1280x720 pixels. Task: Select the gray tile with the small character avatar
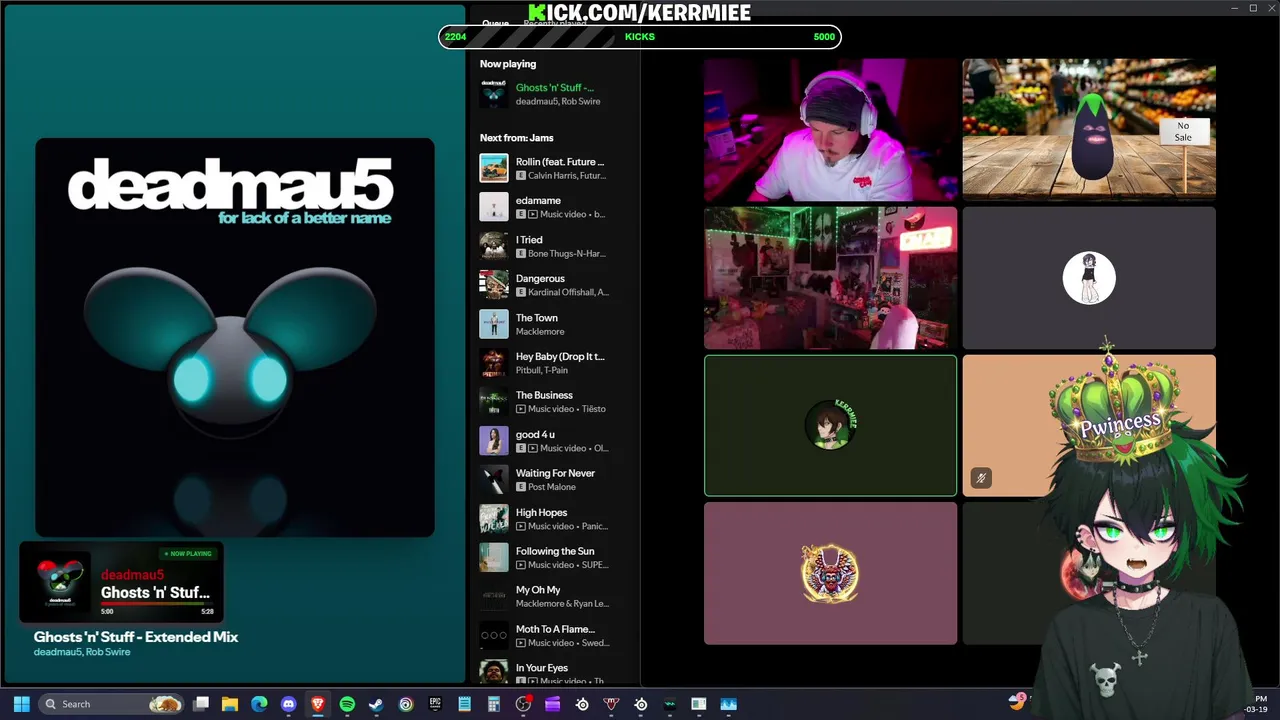click(1089, 278)
